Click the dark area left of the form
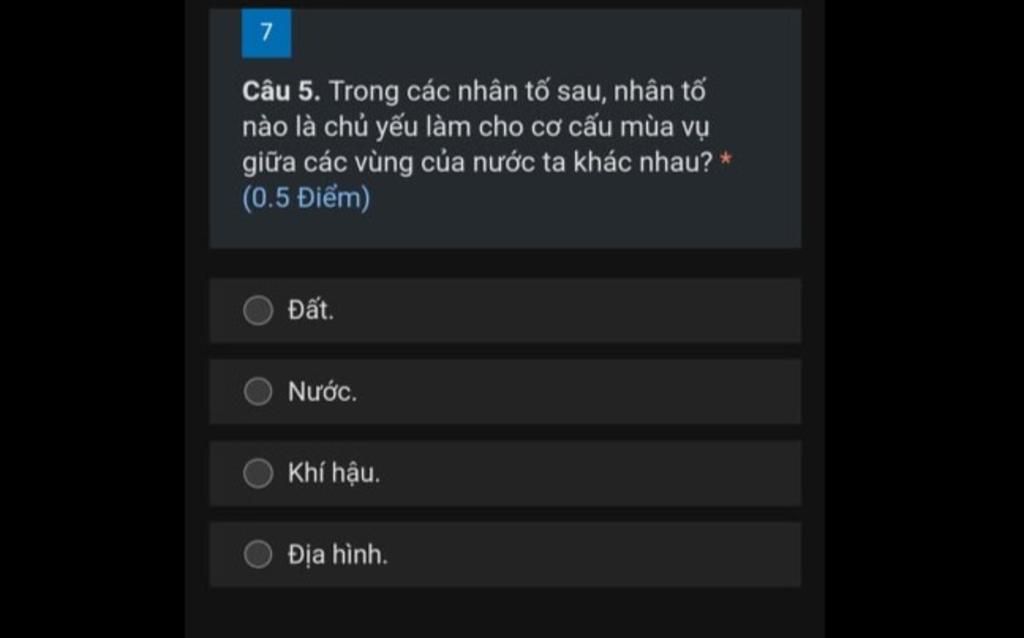 (90, 320)
